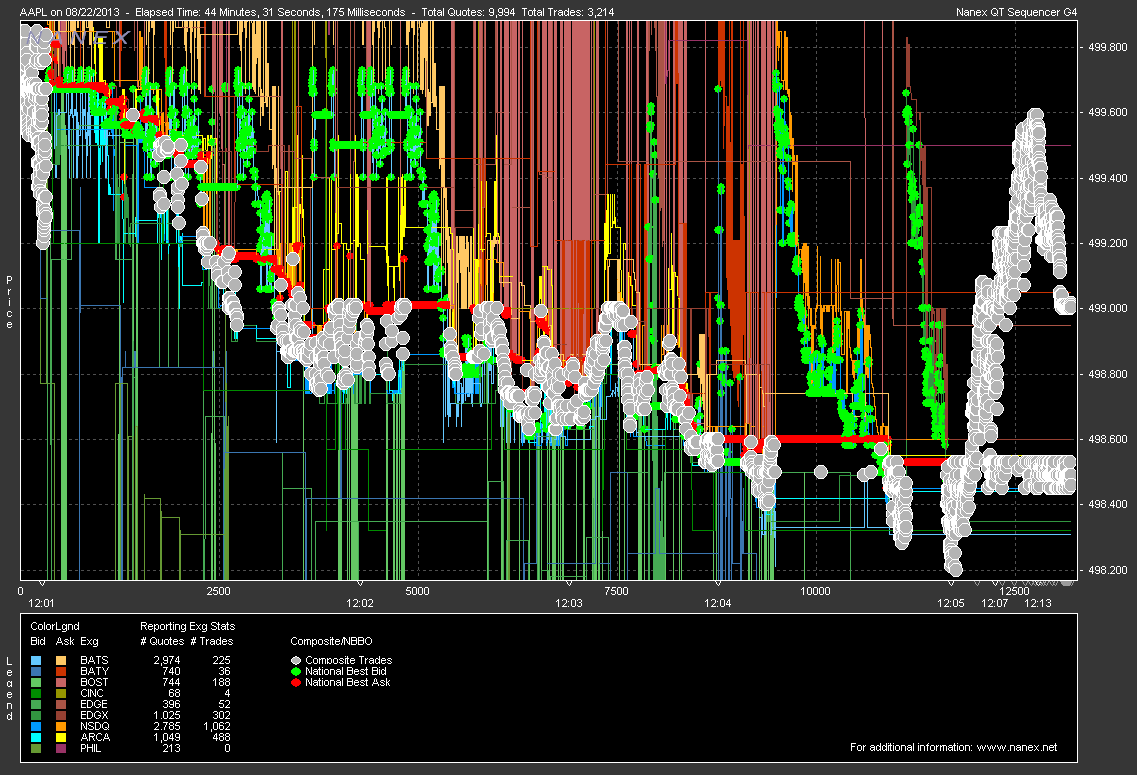The width and height of the screenshot is (1137, 775).
Task: Click the red National Best Ask marker
Action: (x=296, y=682)
